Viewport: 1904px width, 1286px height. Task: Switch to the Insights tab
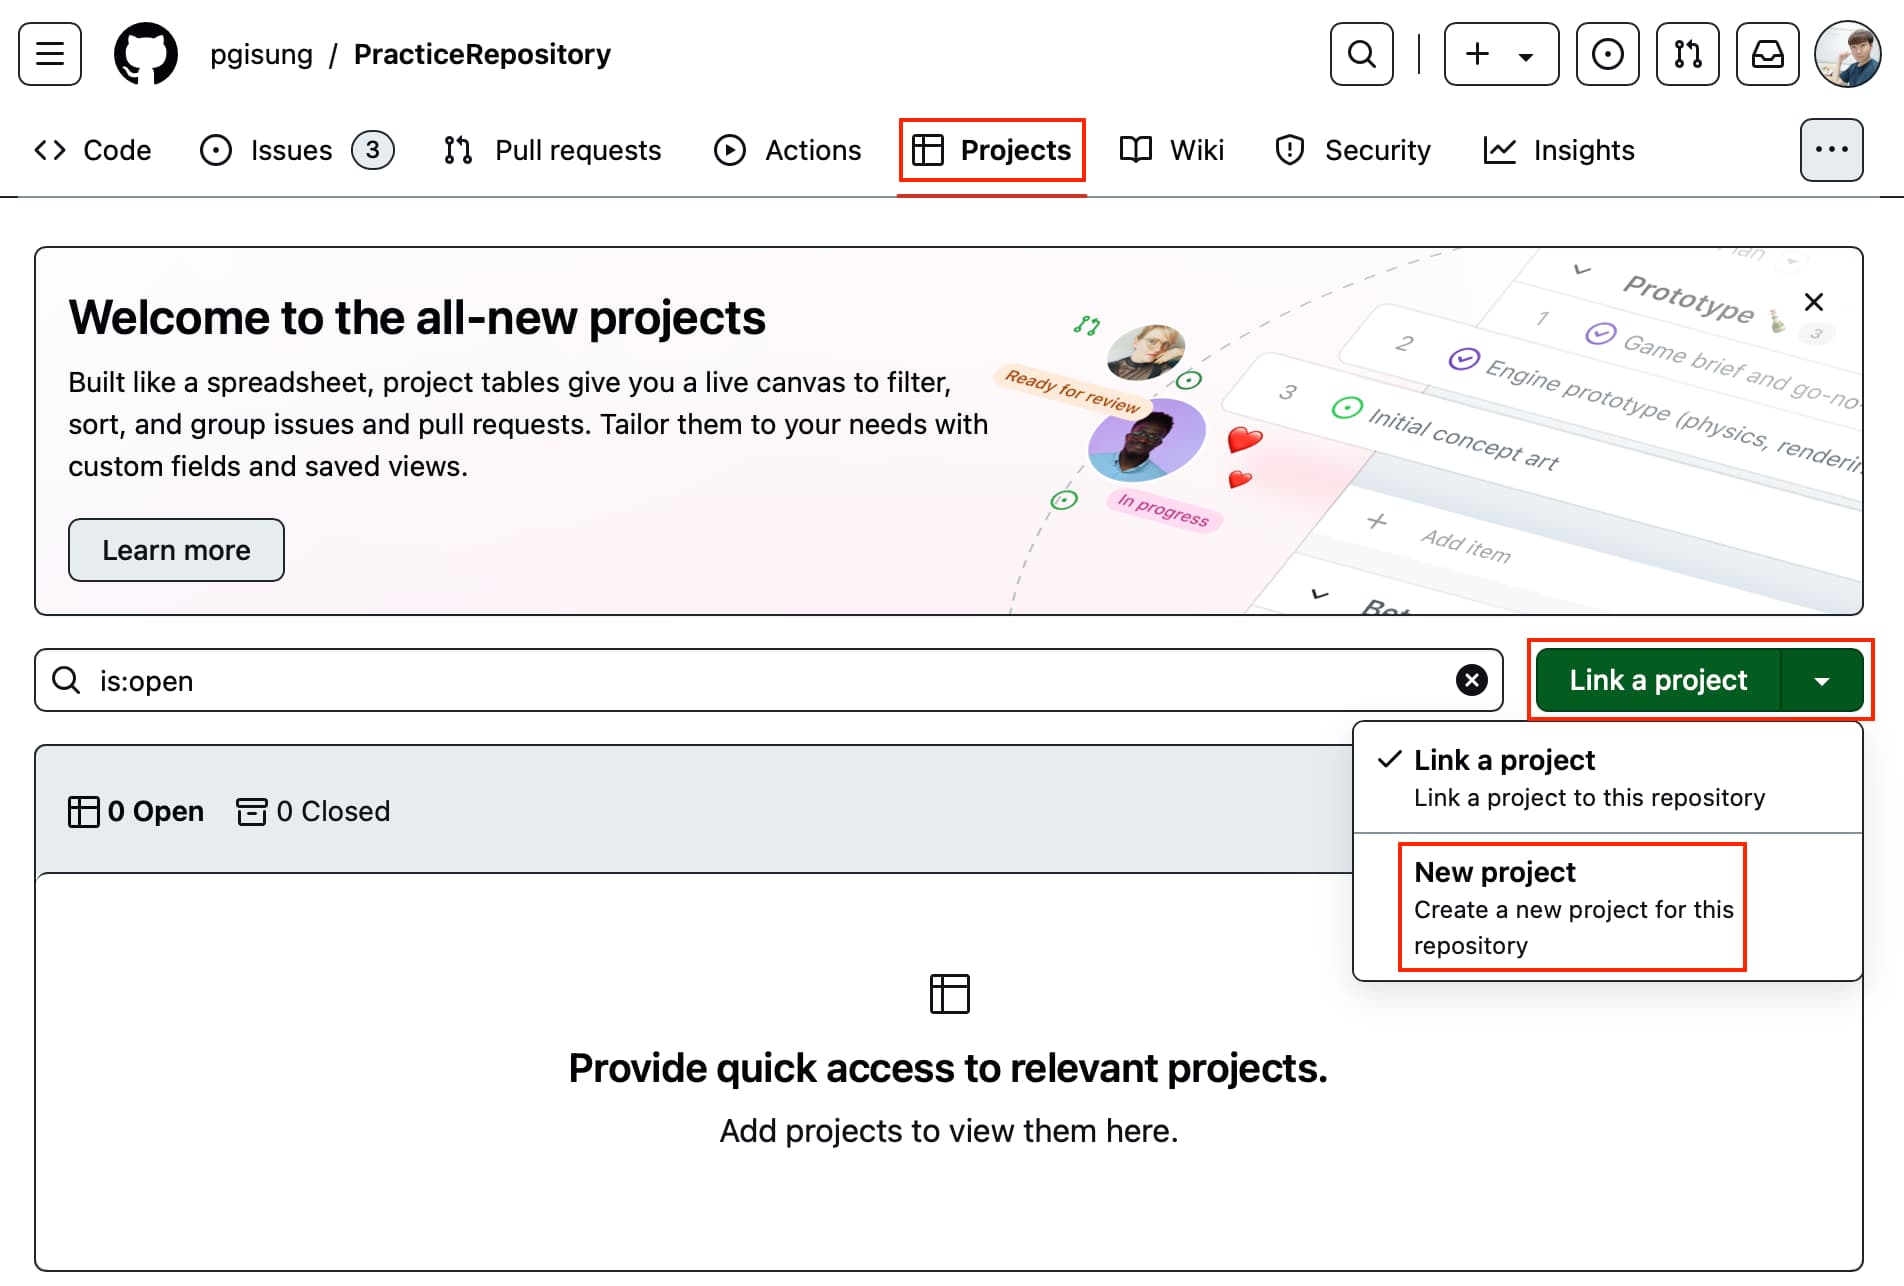click(x=1559, y=150)
